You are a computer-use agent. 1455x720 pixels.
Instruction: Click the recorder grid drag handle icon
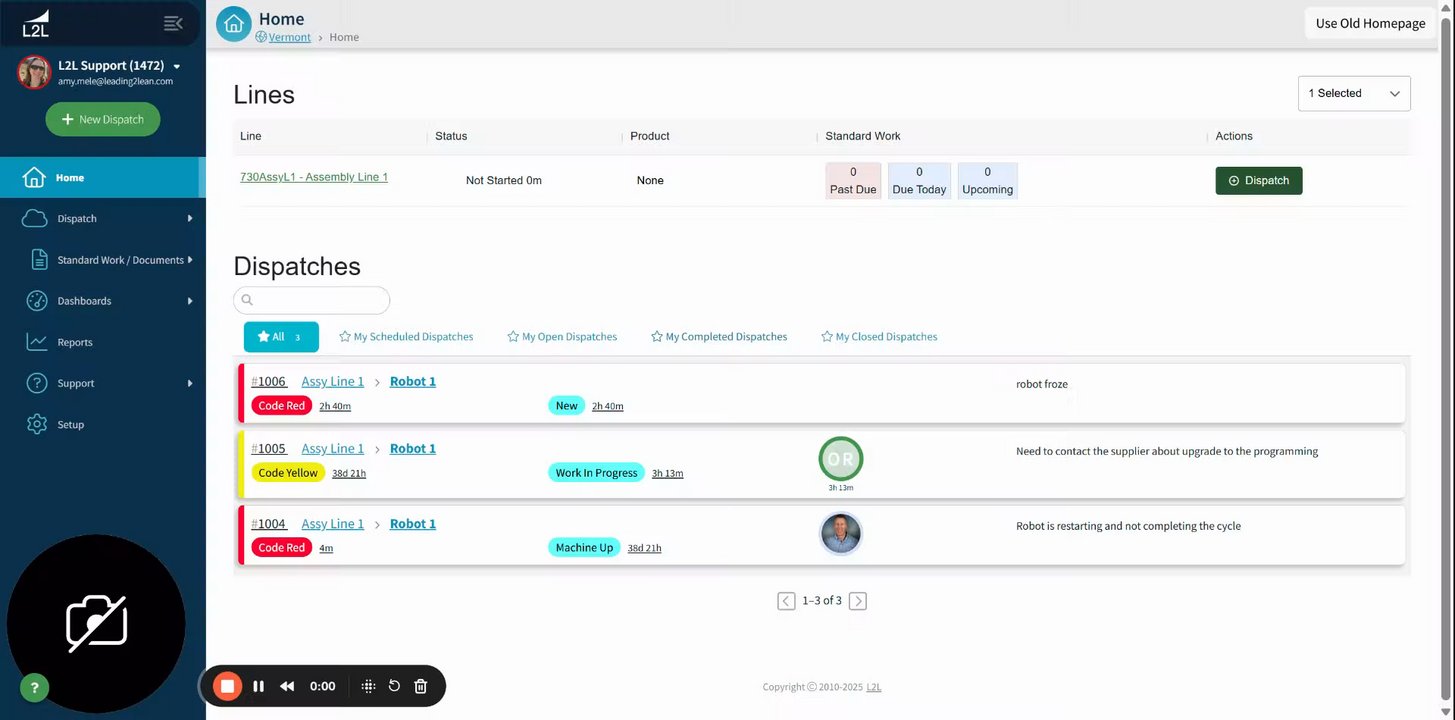pyautogui.click(x=368, y=686)
